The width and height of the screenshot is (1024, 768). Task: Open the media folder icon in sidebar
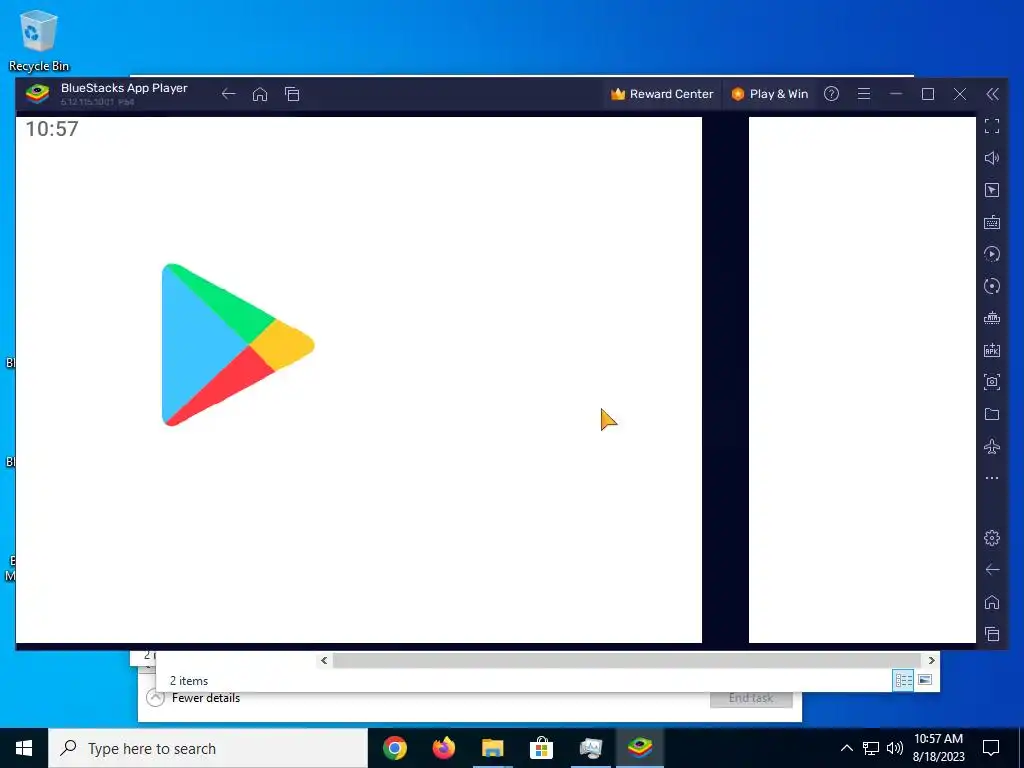[992, 414]
